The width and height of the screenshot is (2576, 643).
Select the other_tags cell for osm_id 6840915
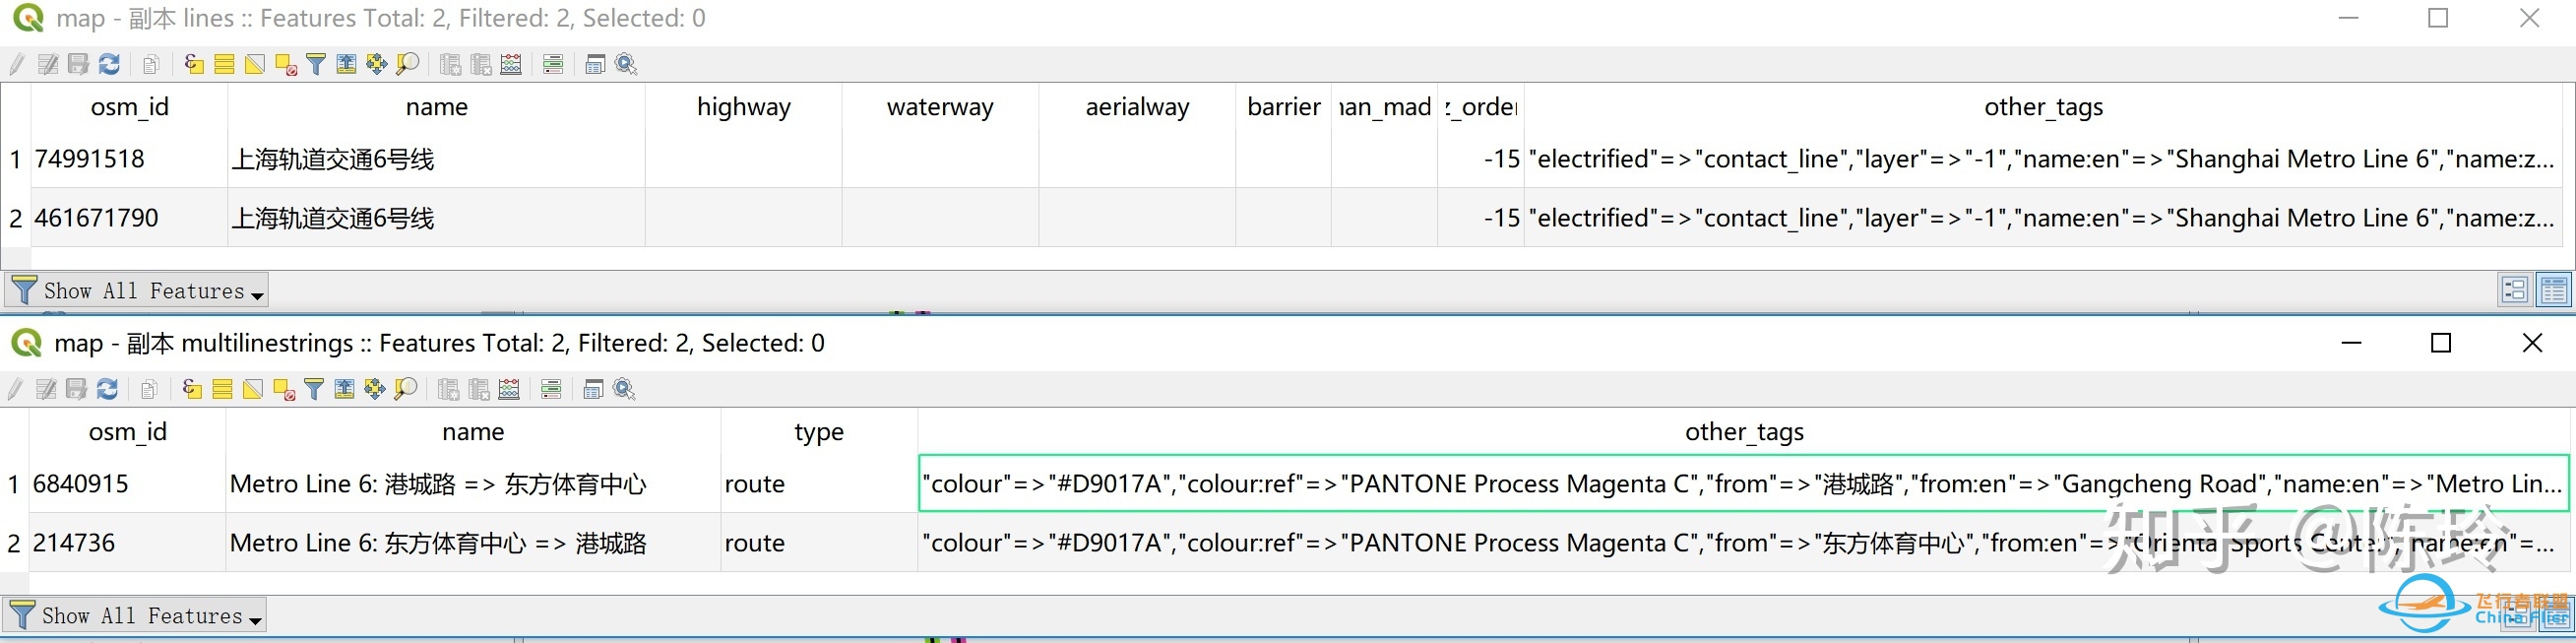pos(1742,484)
